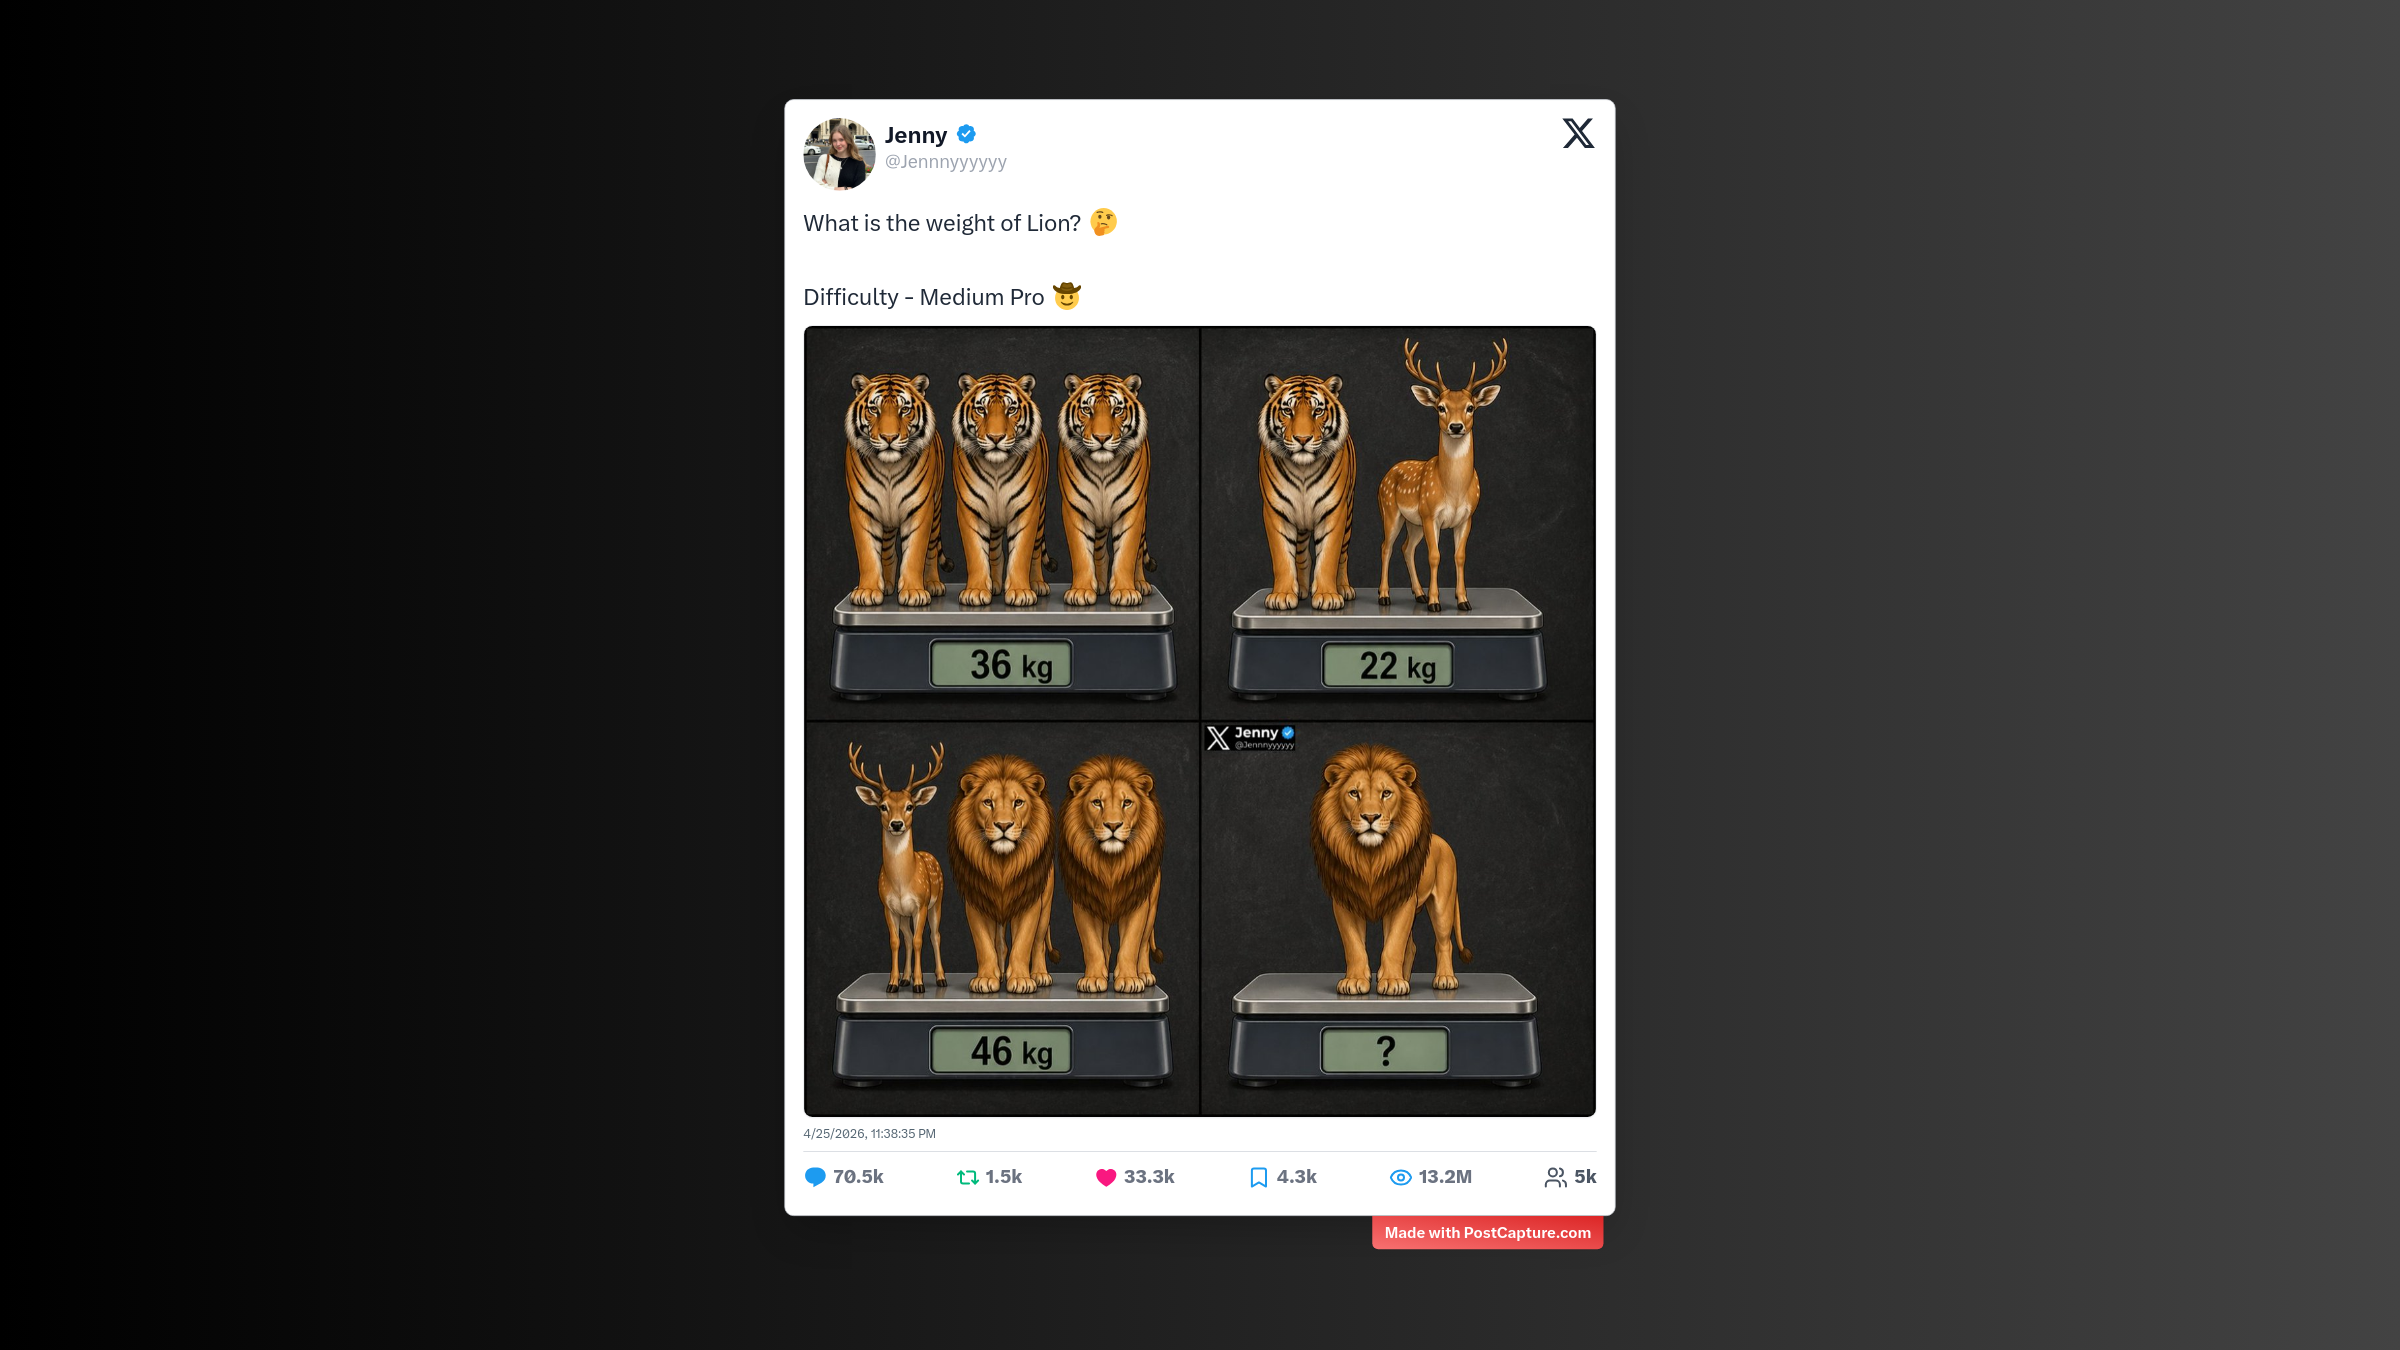Click the Made with PostCapture.com badge
The height and width of the screenshot is (1350, 2400).
tap(1487, 1233)
